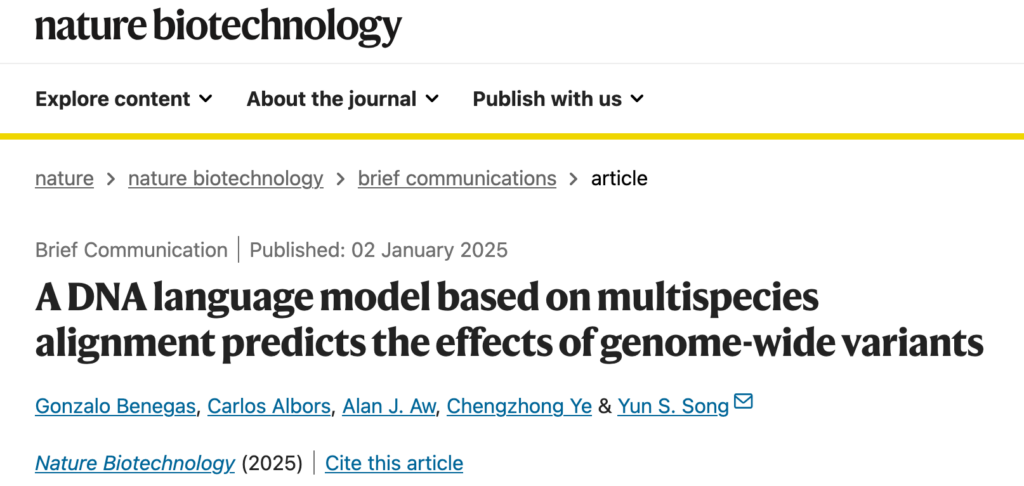Open author Alan J. Aw link
Image resolution: width=1024 pixels, height=486 pixels.
click(x=389, y=406)
